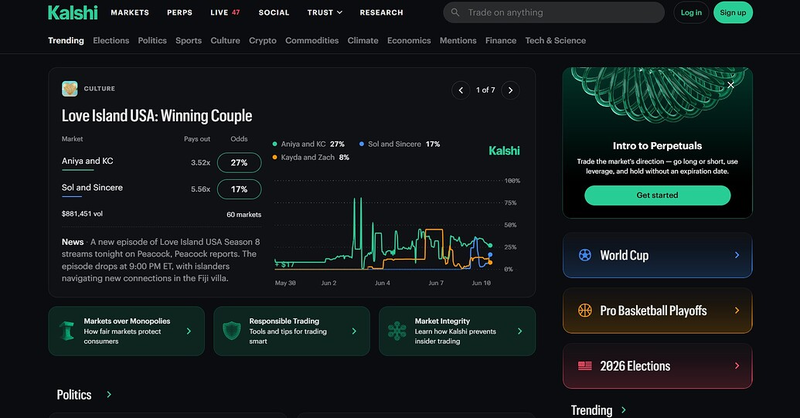The image size is (800, 418).
Task: Click the Politics section heading
Action: pos(74,395)
